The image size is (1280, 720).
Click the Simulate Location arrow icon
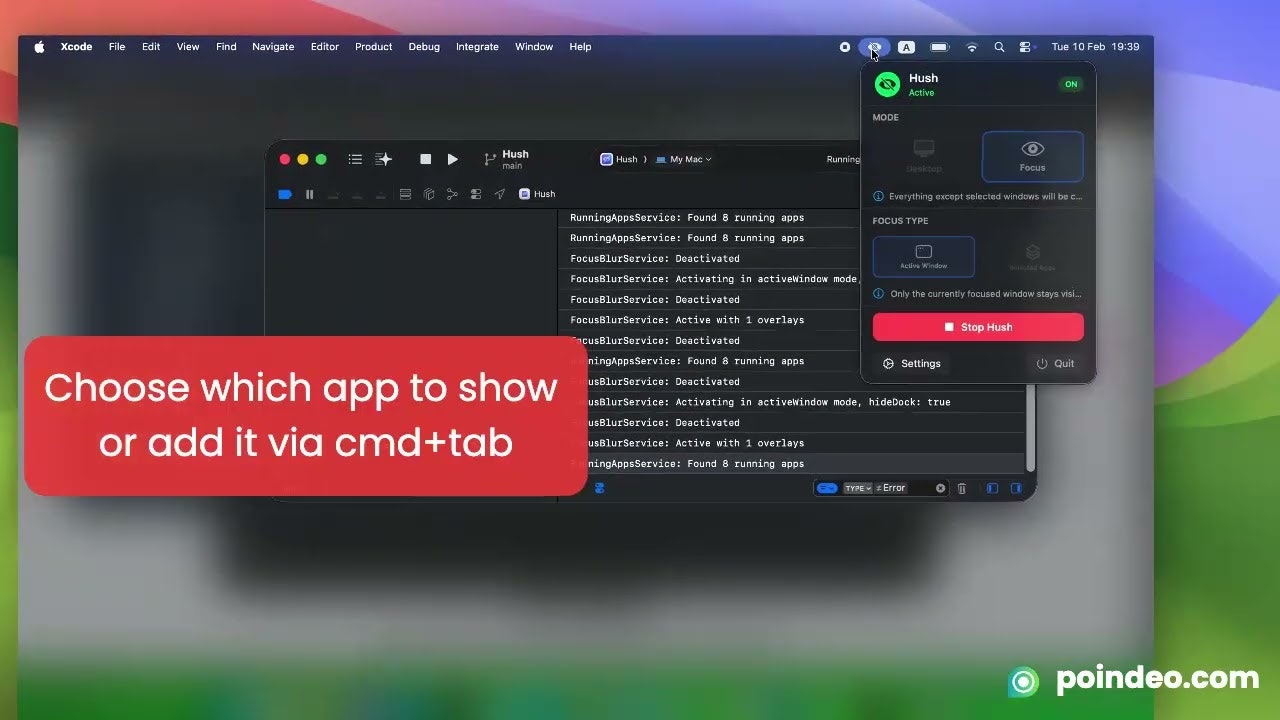[499, 194]
